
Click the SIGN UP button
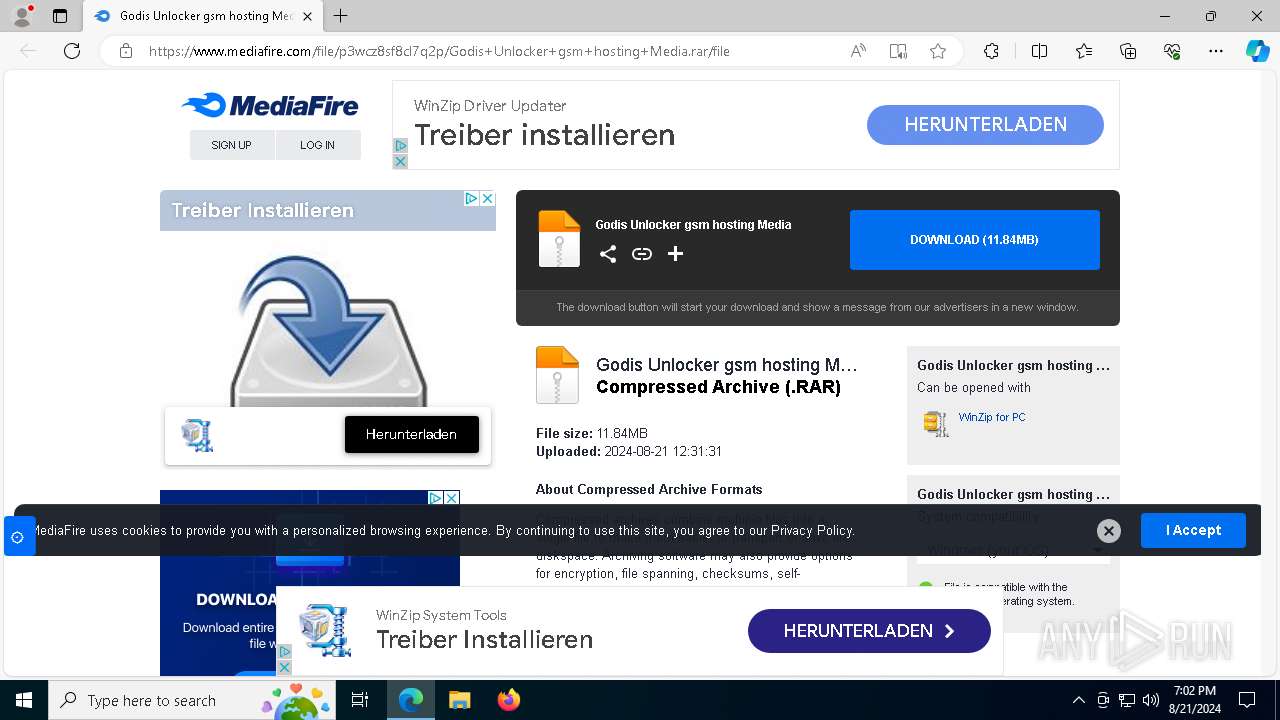click(231, 145)
